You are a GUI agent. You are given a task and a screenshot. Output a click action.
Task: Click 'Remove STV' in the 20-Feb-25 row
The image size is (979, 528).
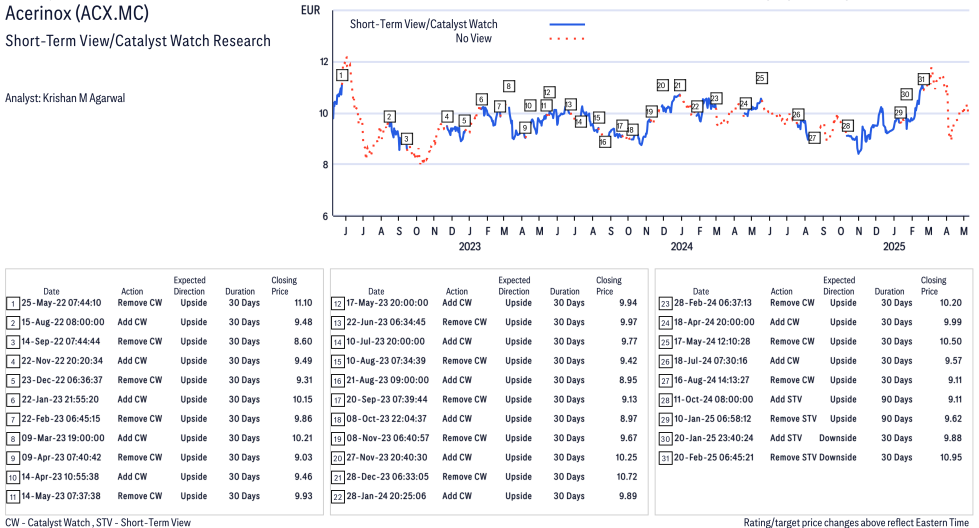click(x=793, y=457)
